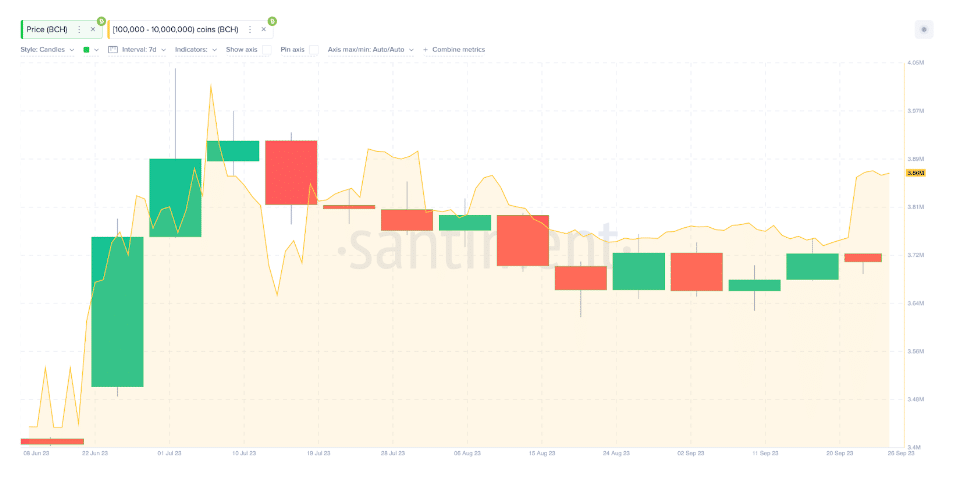Click the 24 Aug 23 date label
This screenshot has height=478, width=955.
[x=616, y=453]
